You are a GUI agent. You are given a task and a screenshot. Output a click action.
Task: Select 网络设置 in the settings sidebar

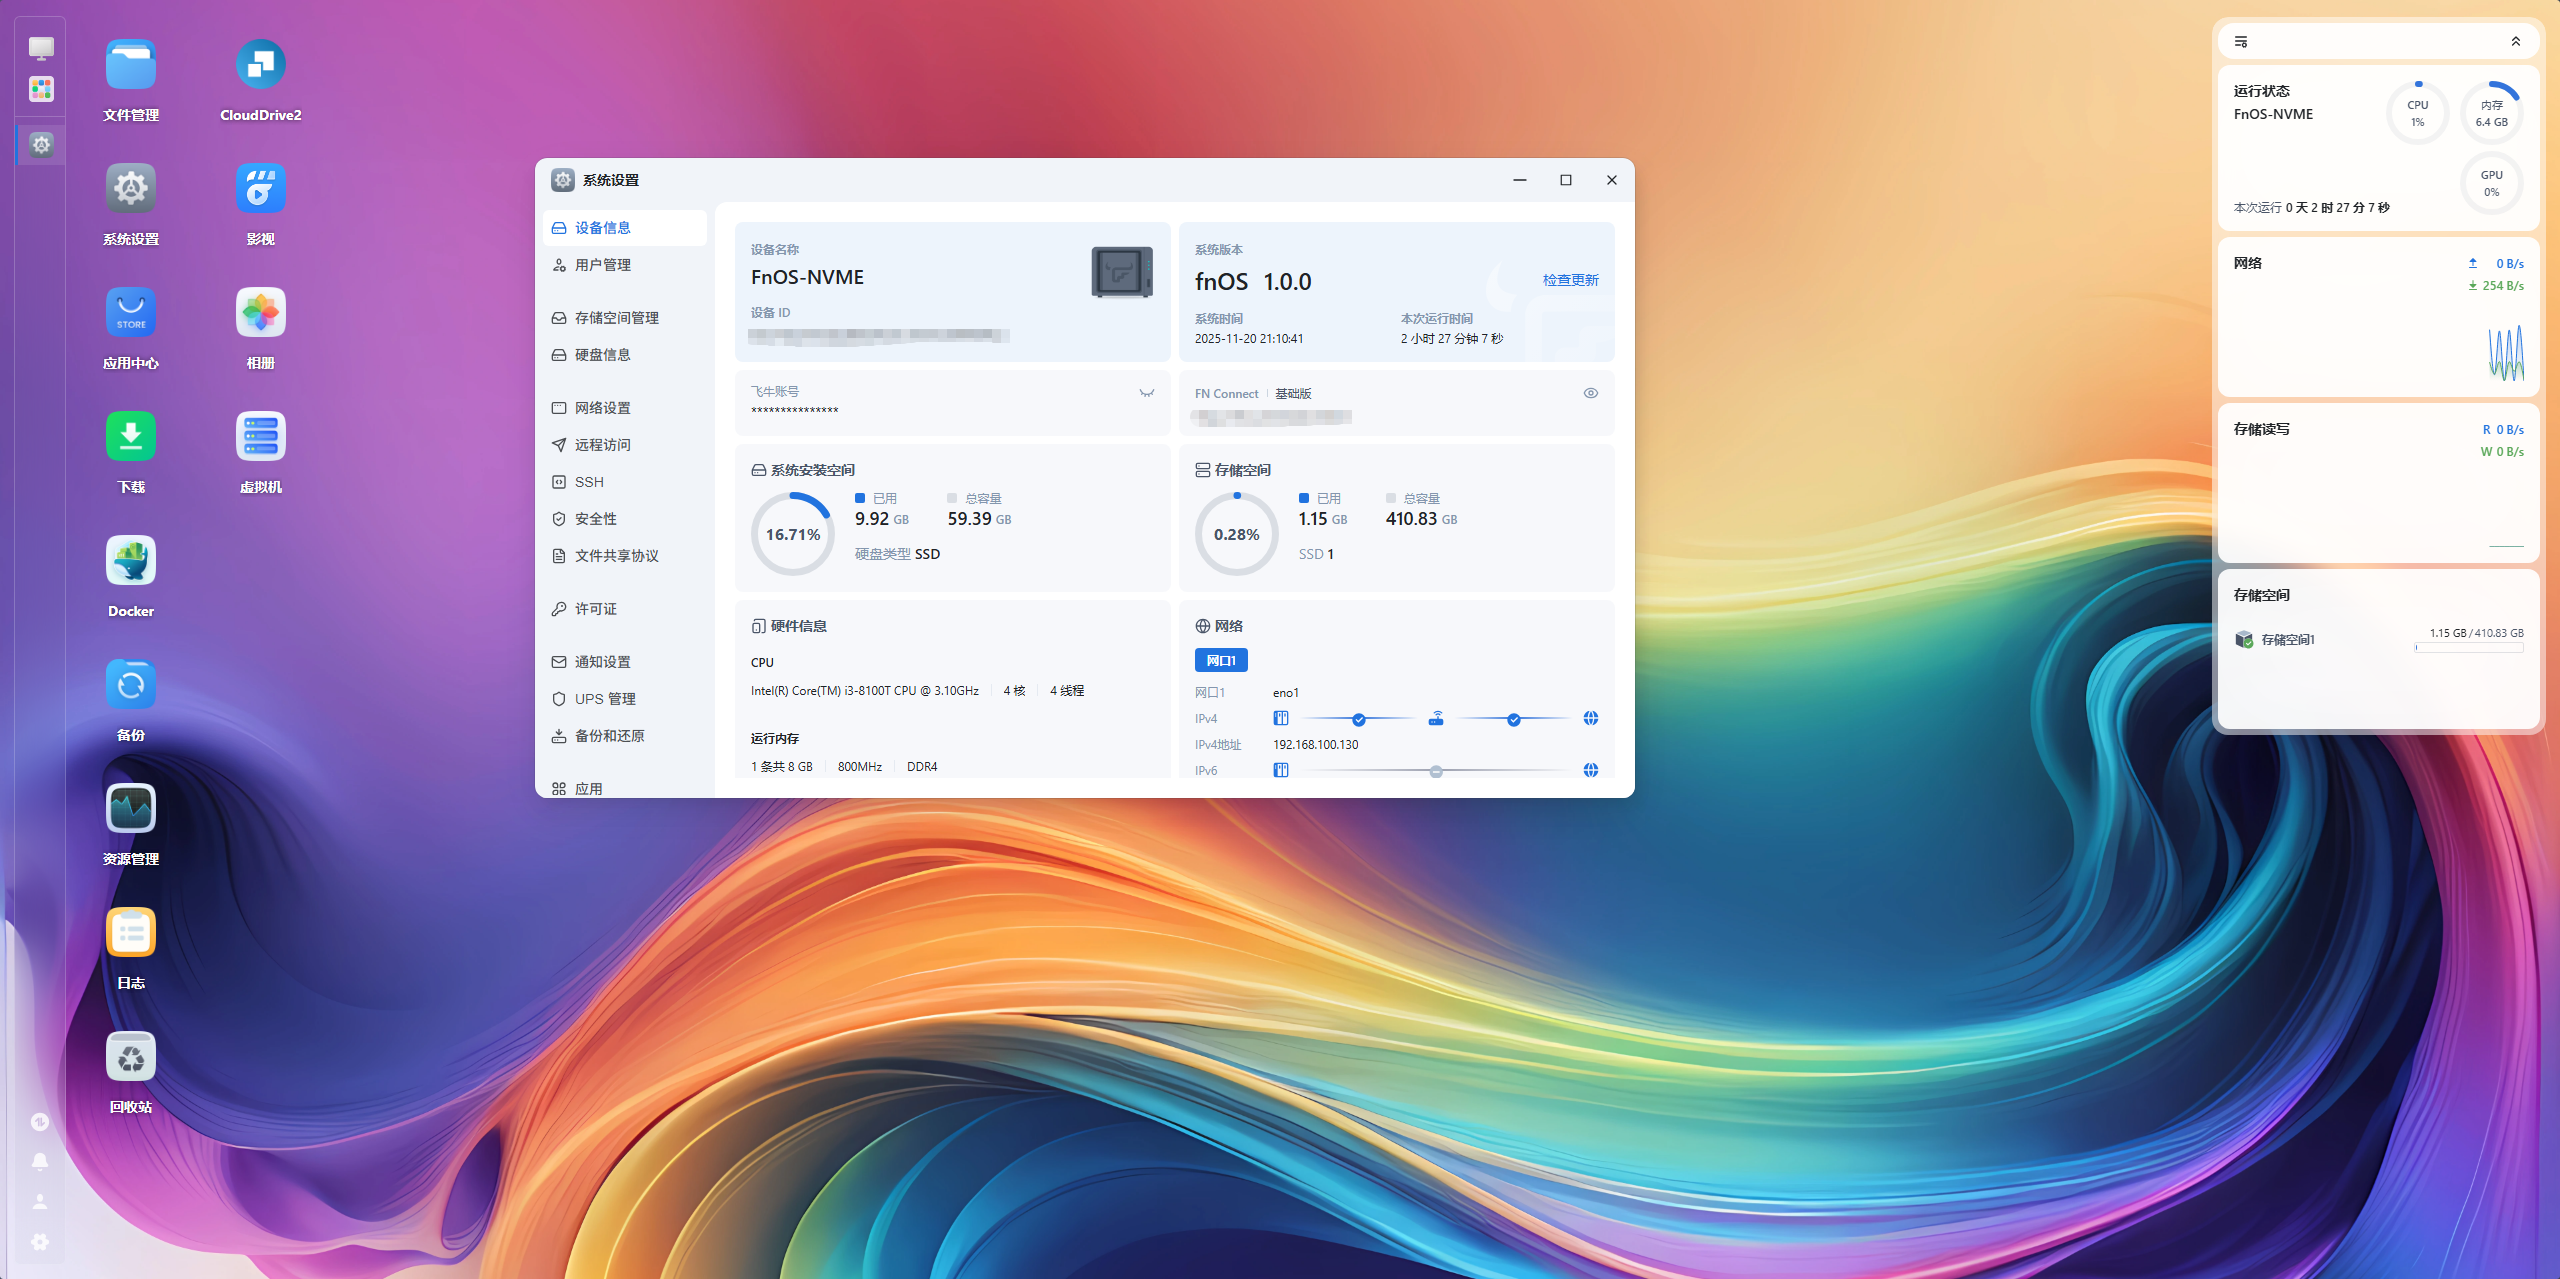pos(602,408)
